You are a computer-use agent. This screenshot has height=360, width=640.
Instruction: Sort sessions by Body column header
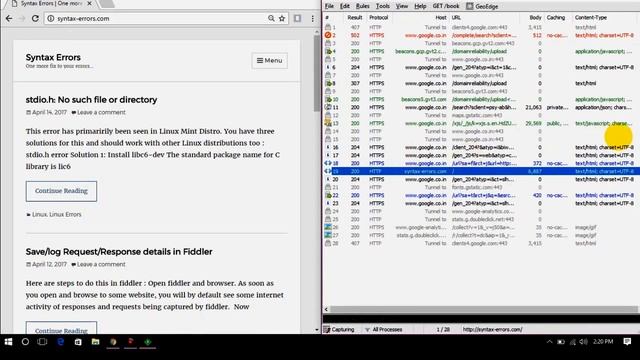(535, 18)
